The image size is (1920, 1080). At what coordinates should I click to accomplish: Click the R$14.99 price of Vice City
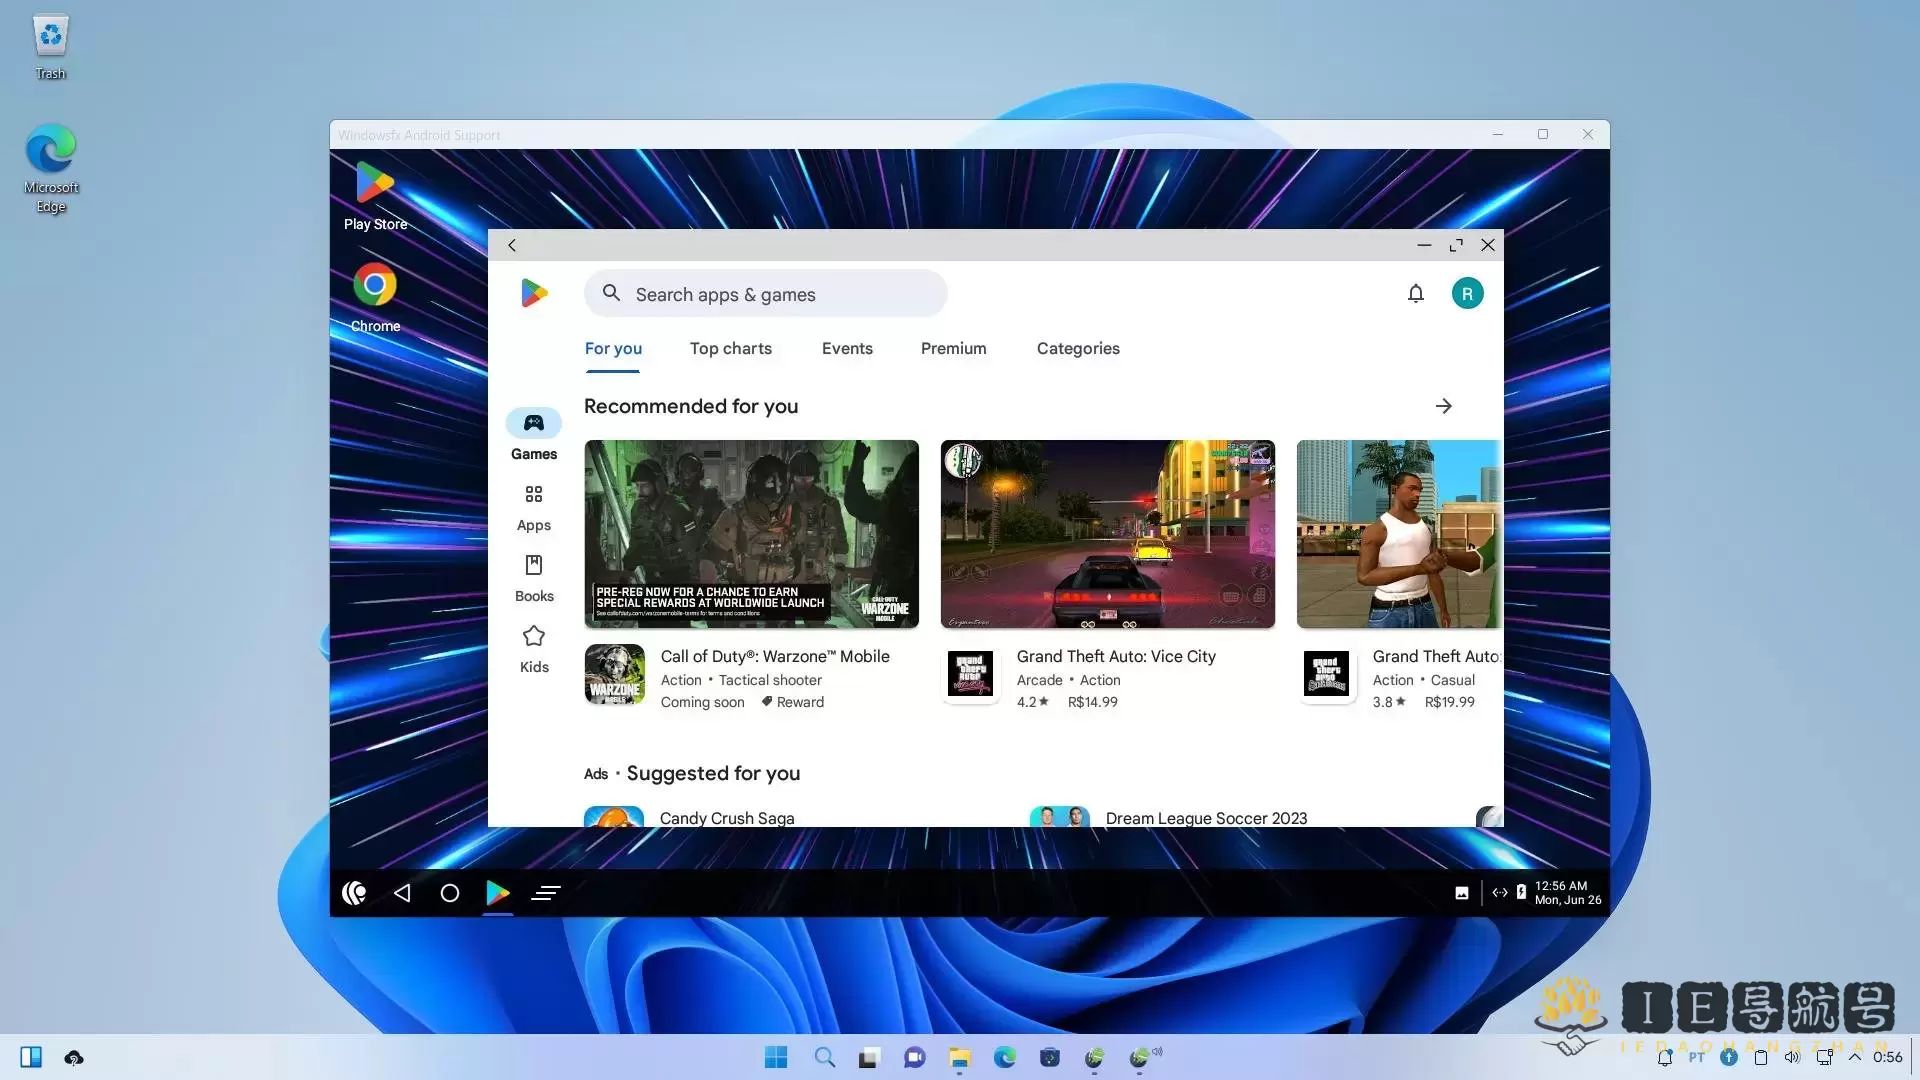coord(1092,702)
